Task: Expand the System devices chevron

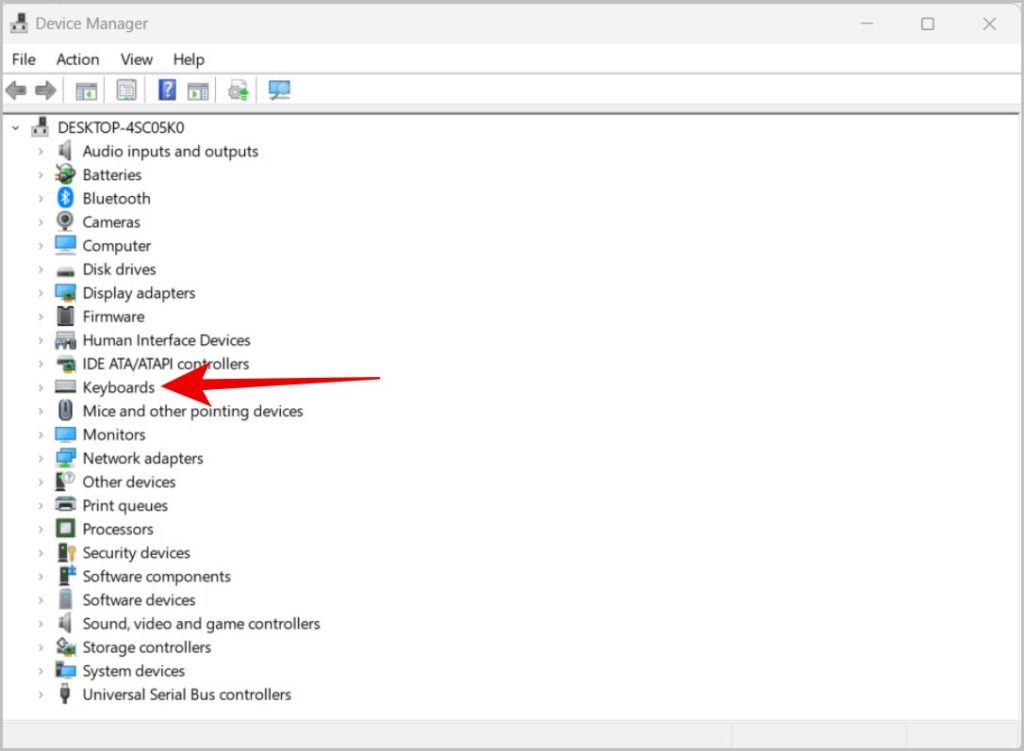Action: click(40, 671)
